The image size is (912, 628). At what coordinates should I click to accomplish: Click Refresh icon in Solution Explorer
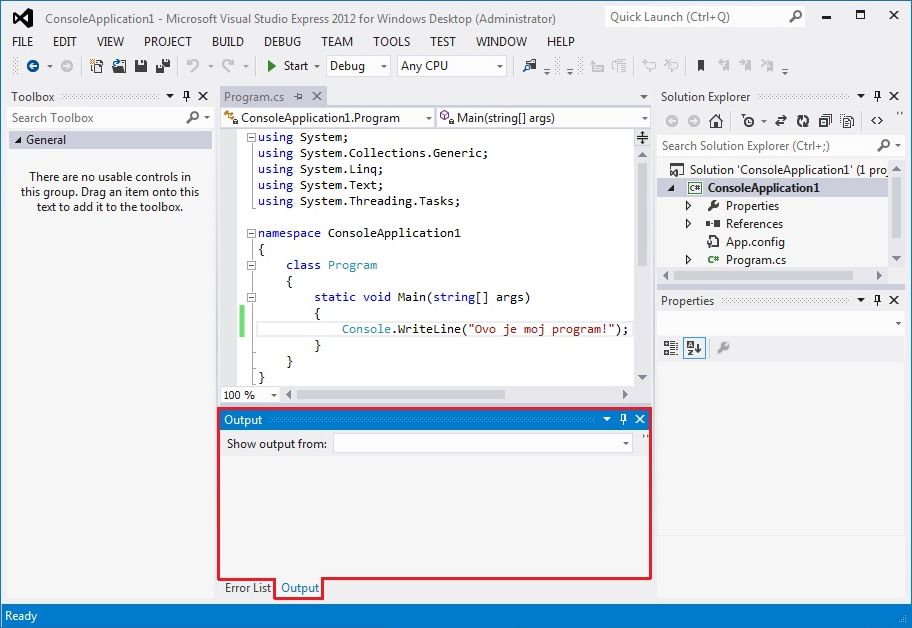(802, 121)
